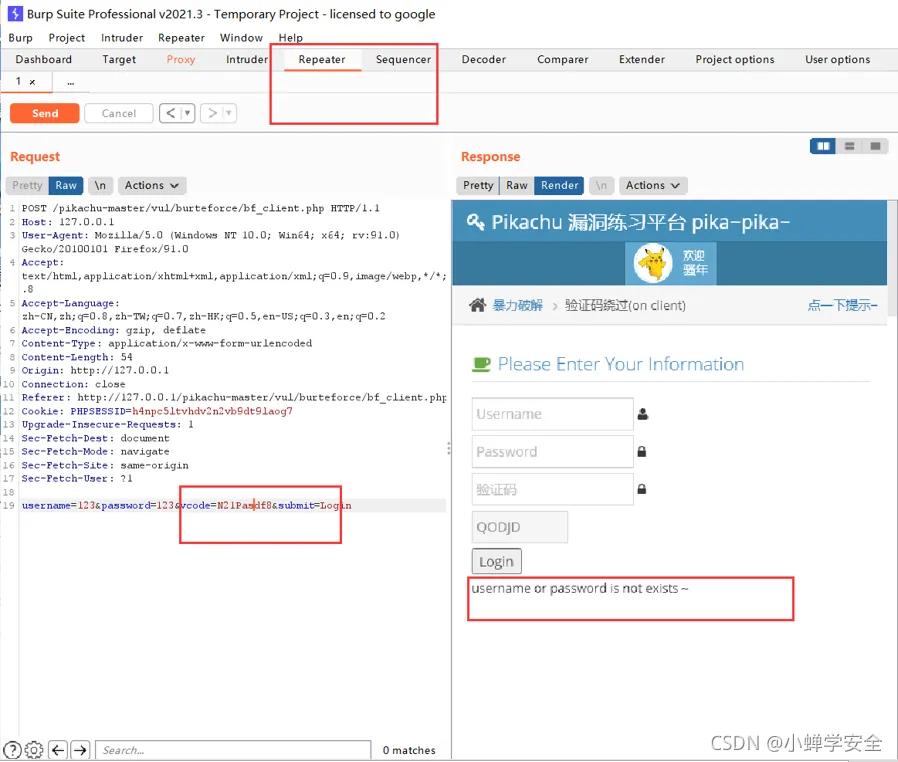Switch response view to Render
Screen dimensions: 898x762
click(x=559, y=185)
